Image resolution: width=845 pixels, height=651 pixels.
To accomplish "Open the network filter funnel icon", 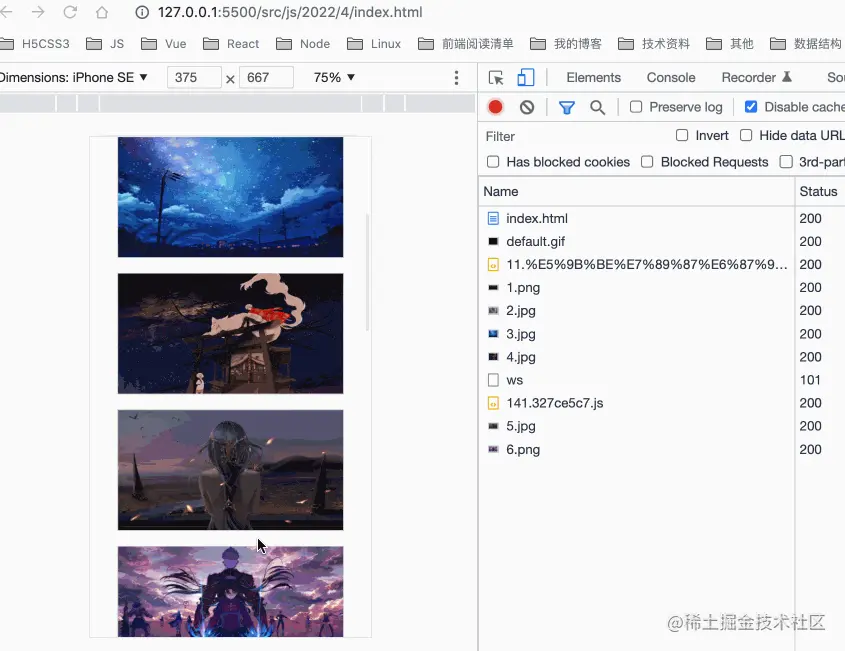I will pos(566,106).
